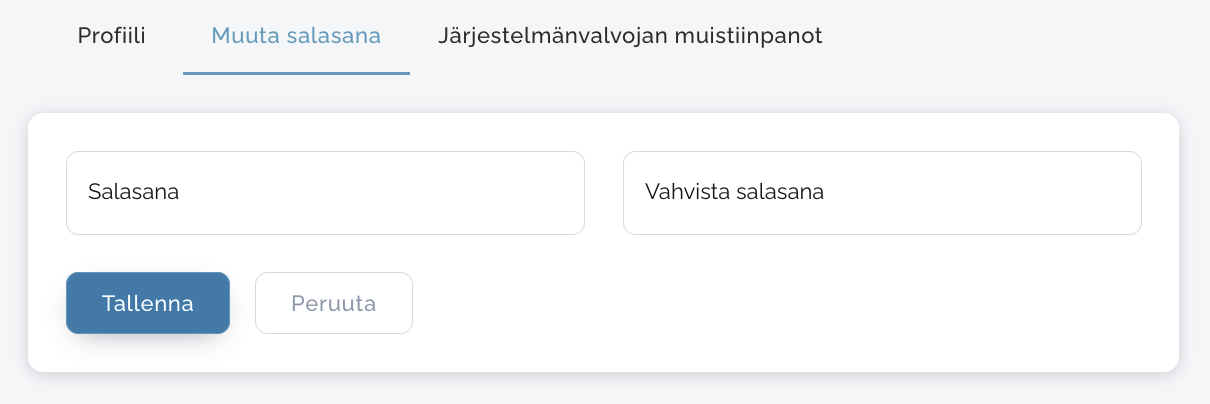The width and height of the screenshot is (1210, 404).
Task: Click the Peruuta button
Action: click(x=334, y=303)
